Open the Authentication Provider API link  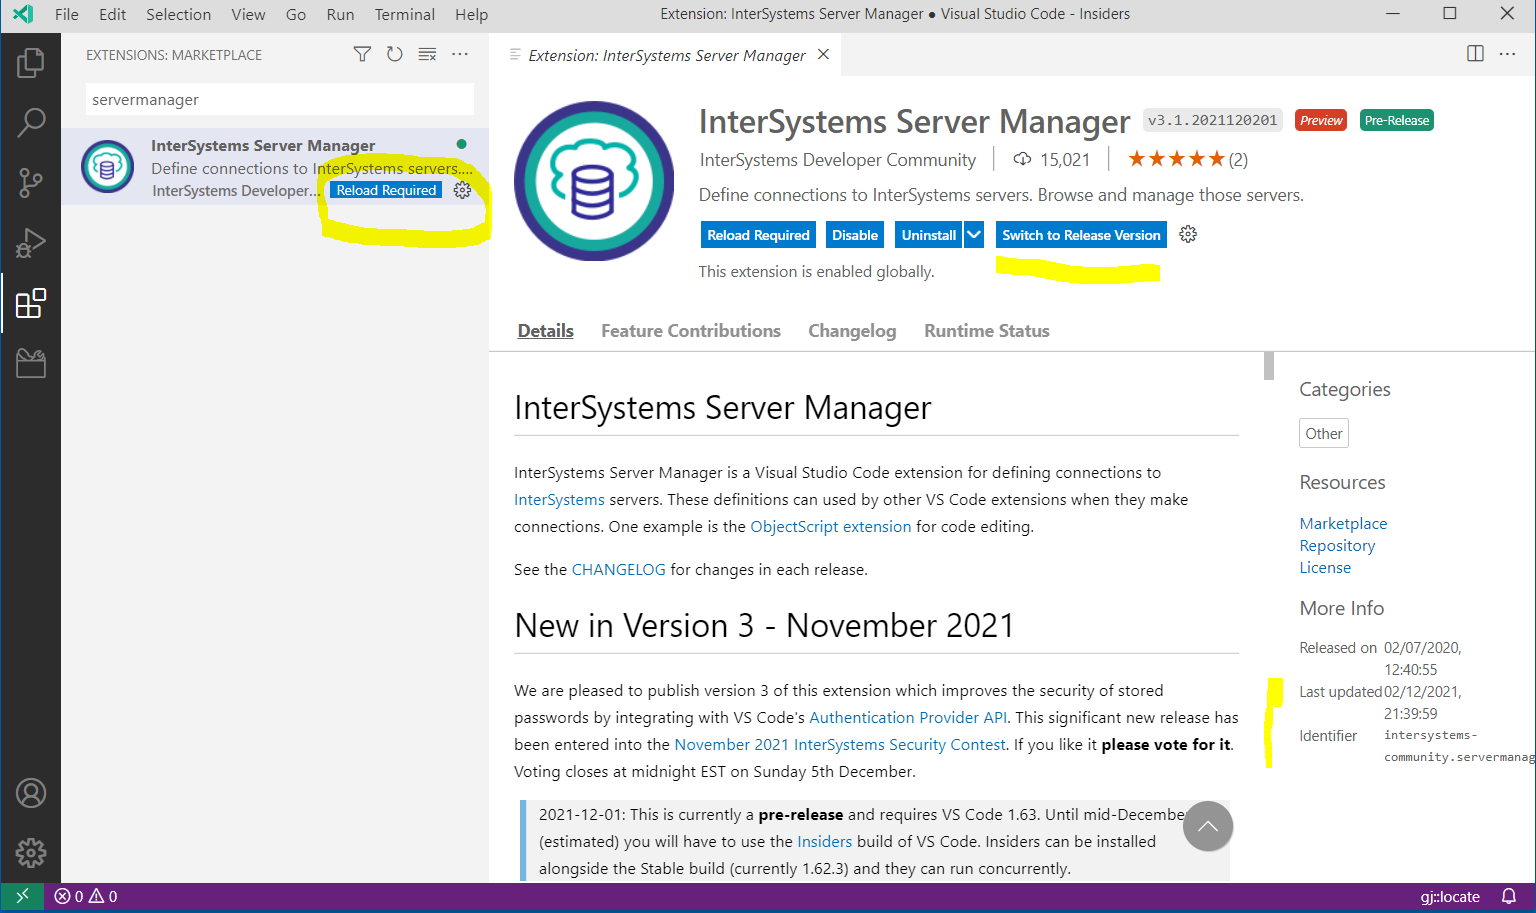[x=908, y=717]
